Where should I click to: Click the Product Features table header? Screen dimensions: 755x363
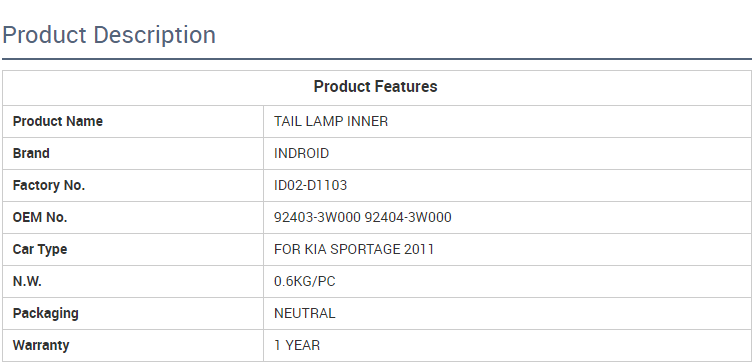[376, 87]
